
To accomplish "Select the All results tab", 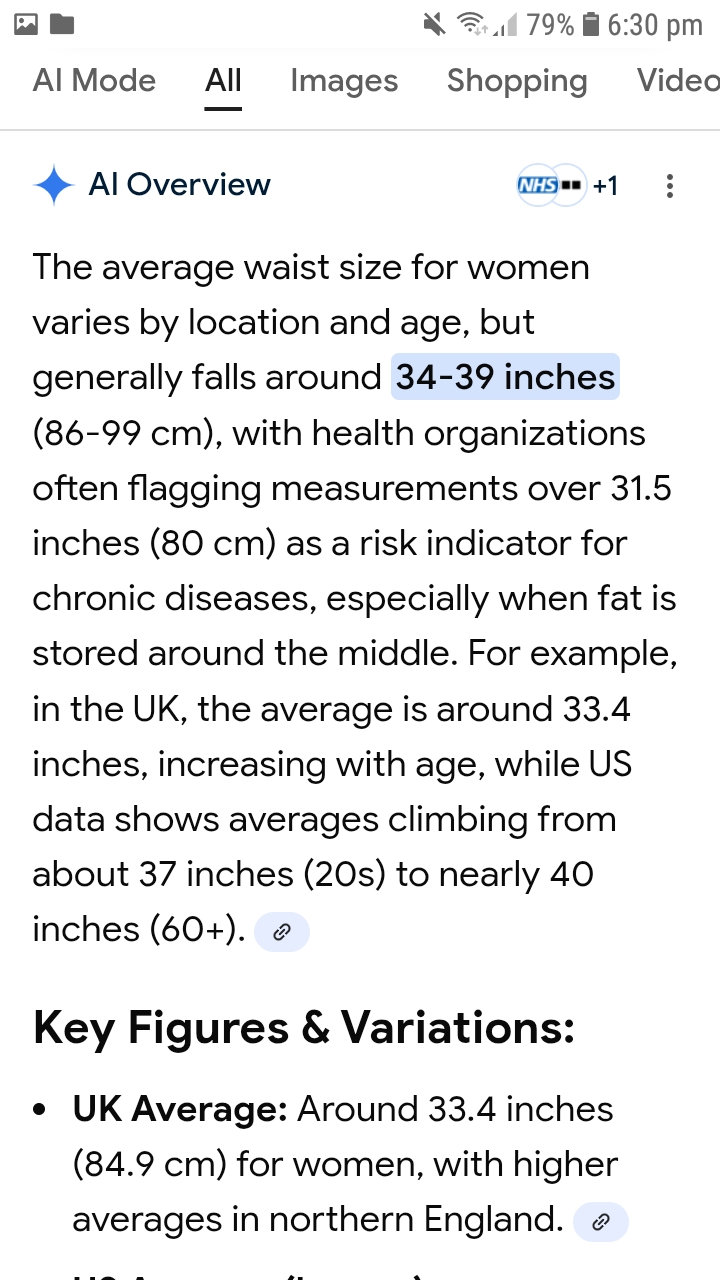I will click(223, 81).
